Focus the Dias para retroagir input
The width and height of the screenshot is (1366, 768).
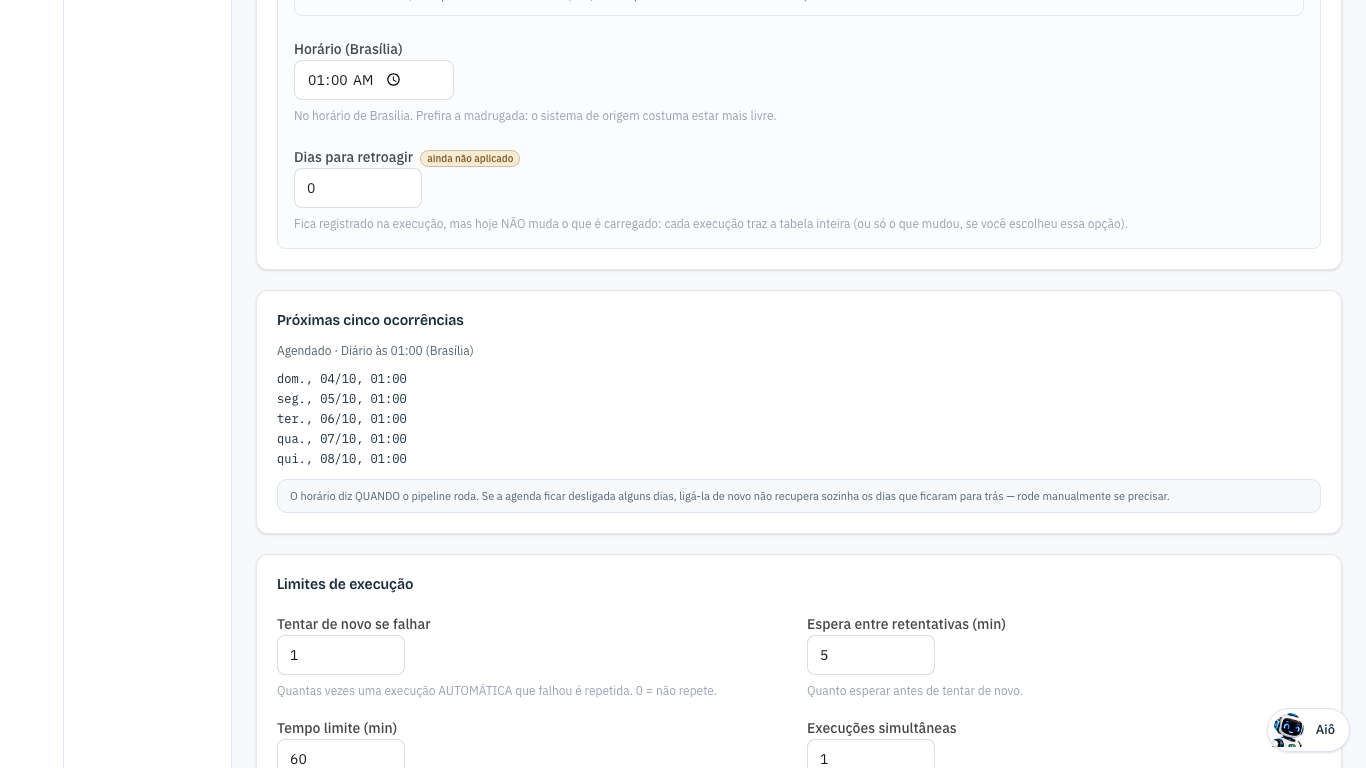coord(358,188)
